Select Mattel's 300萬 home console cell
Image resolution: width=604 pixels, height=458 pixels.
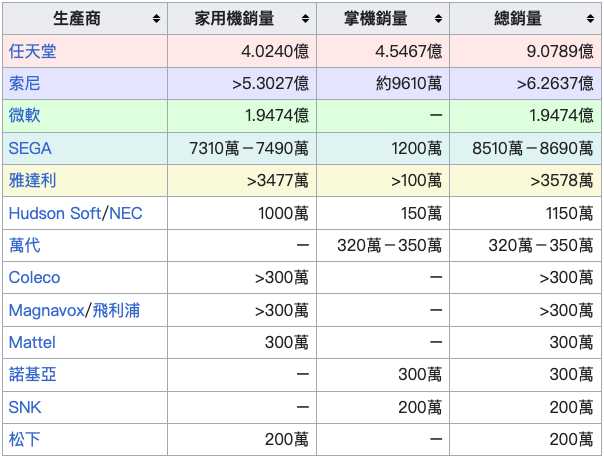coord(242,342)
